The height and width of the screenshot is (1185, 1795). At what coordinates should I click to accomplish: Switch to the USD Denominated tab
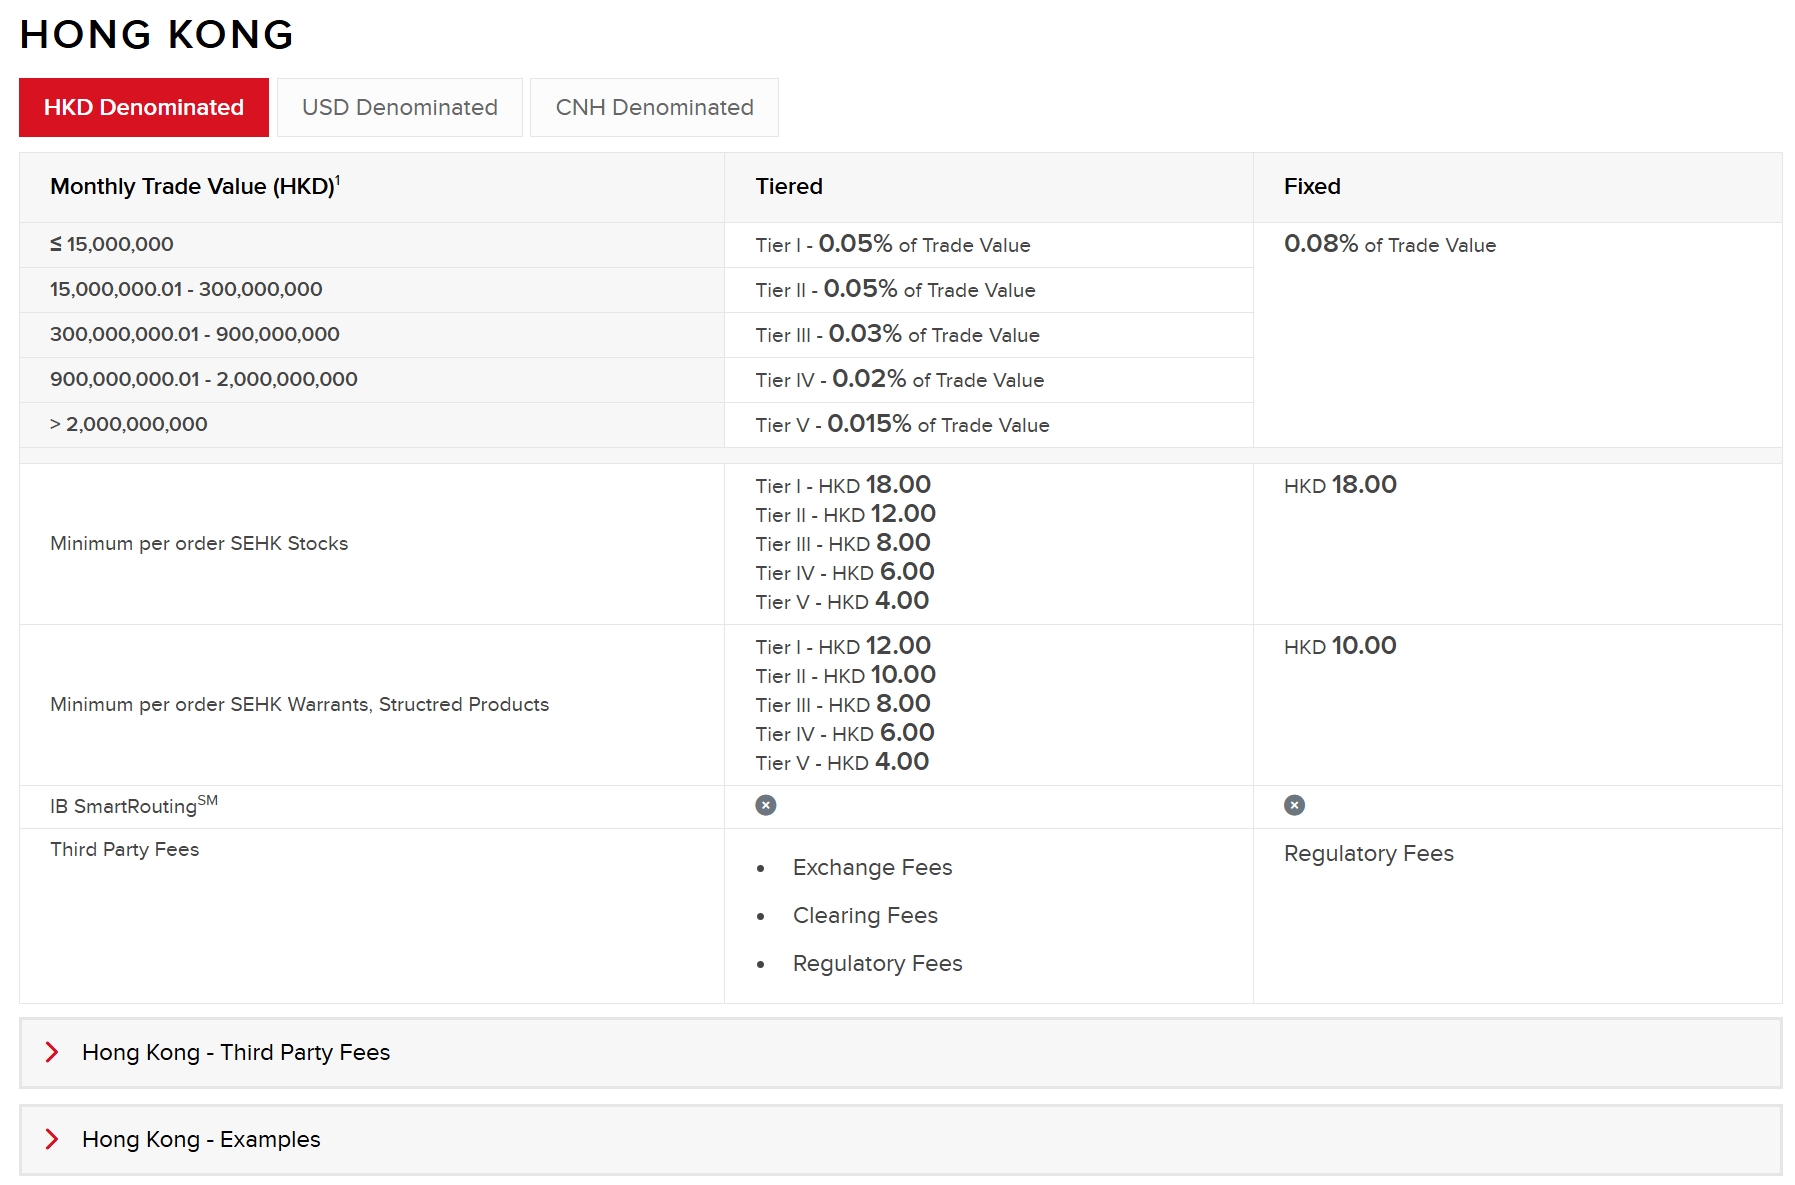399,107
